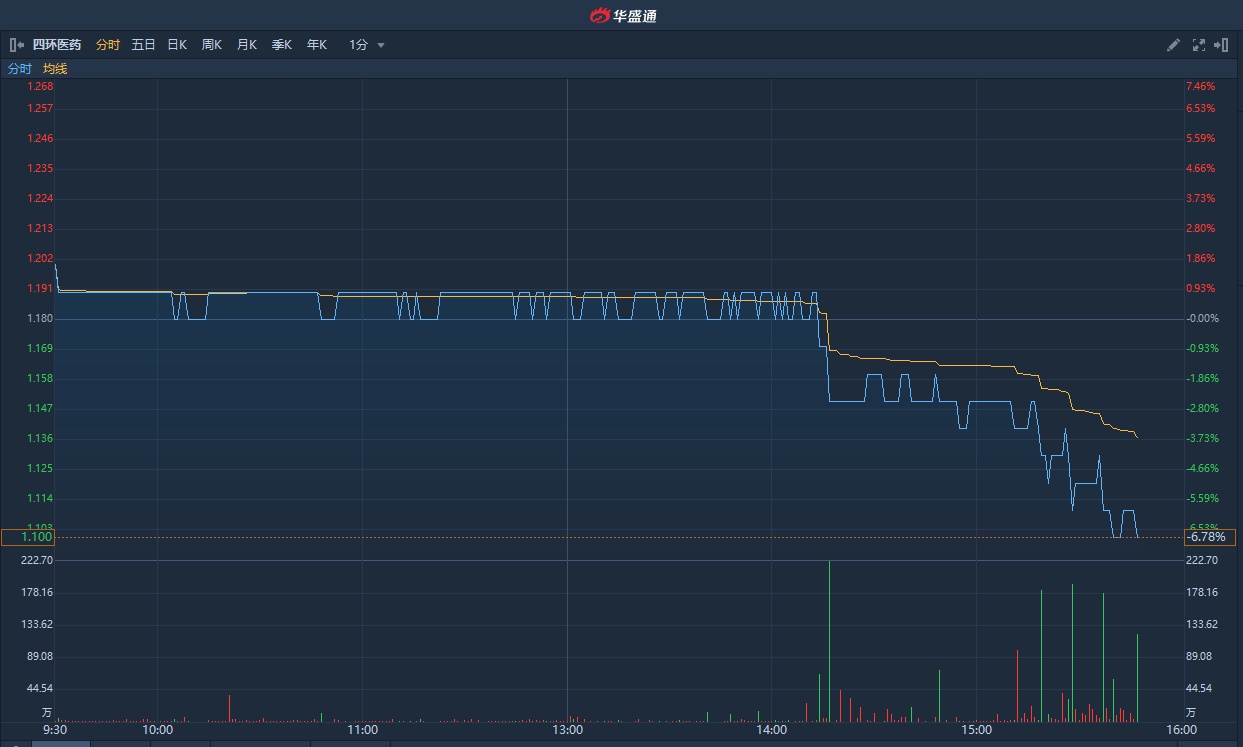Open the 1分 interval dropdown
Viewport: 1243px width, 747px height.
(366, 45)
